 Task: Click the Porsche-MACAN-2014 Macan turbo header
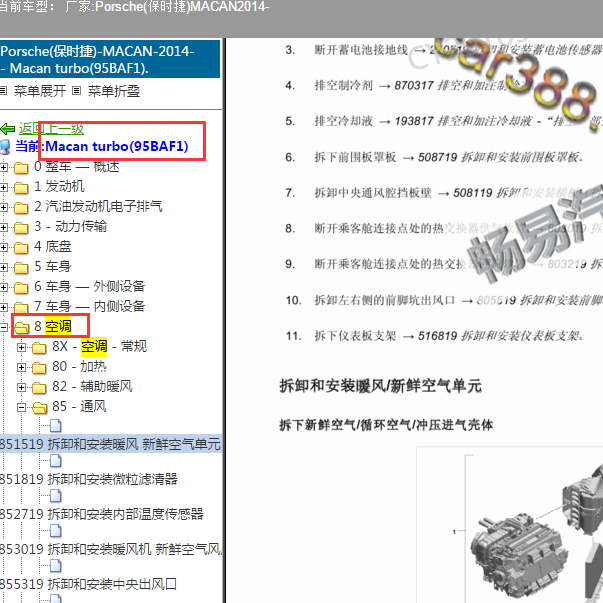(110, 60)
